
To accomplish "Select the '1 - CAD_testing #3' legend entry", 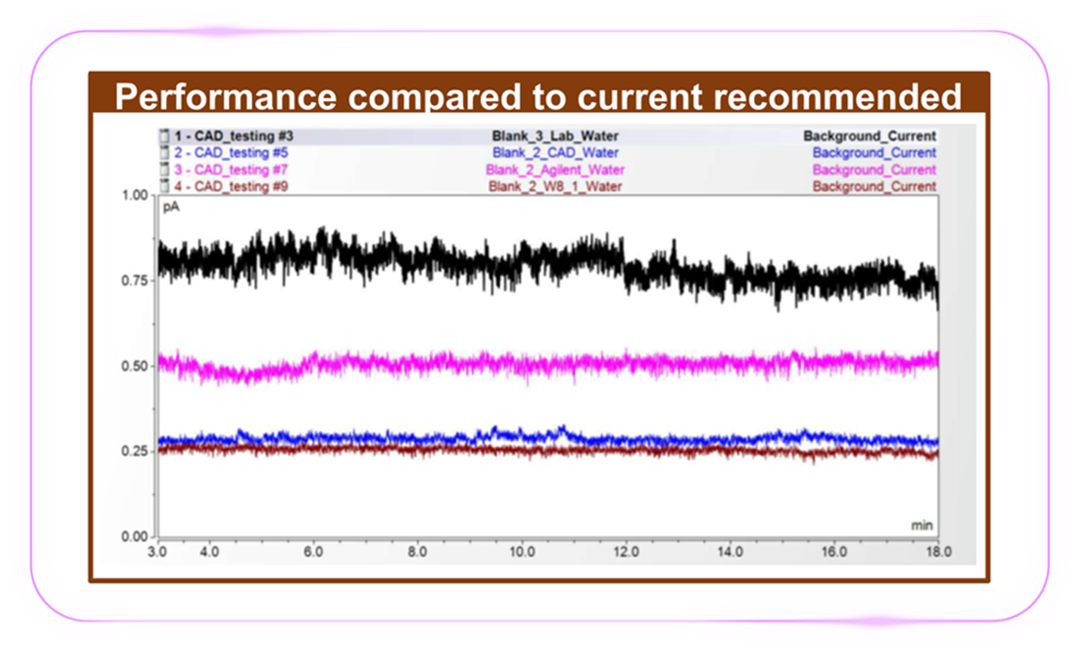I will (234, 136).
